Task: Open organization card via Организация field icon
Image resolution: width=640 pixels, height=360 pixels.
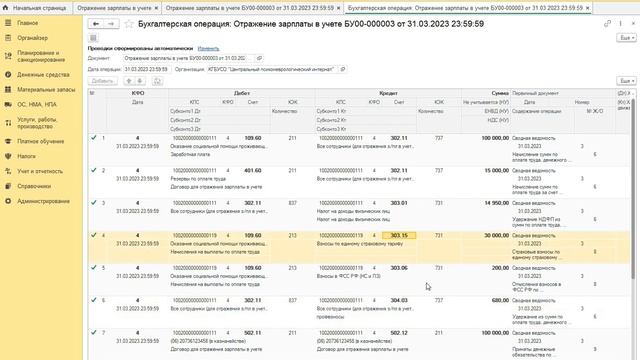Action: 343,69
